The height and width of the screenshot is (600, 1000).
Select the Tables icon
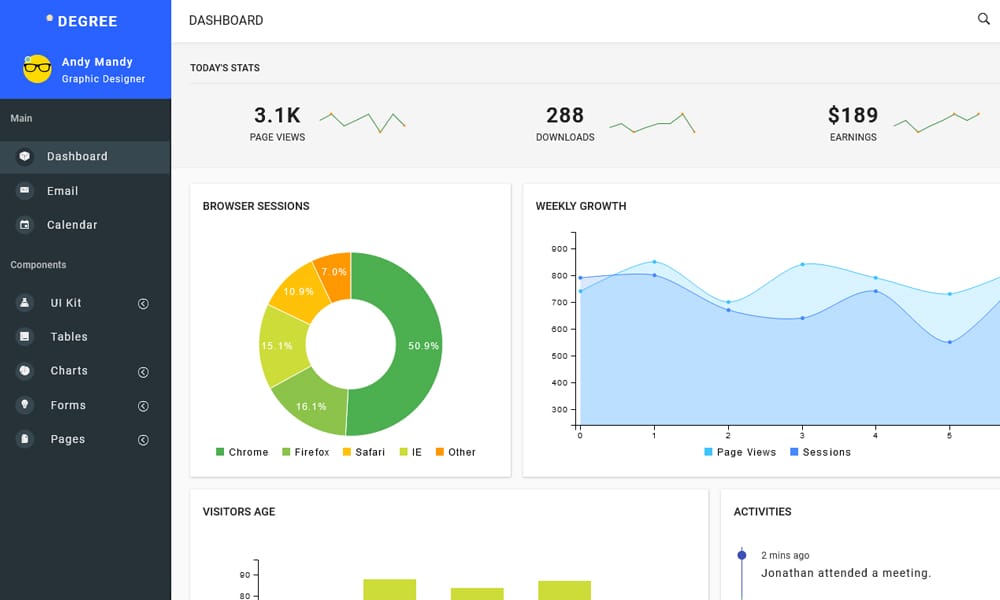click(23, 336)
